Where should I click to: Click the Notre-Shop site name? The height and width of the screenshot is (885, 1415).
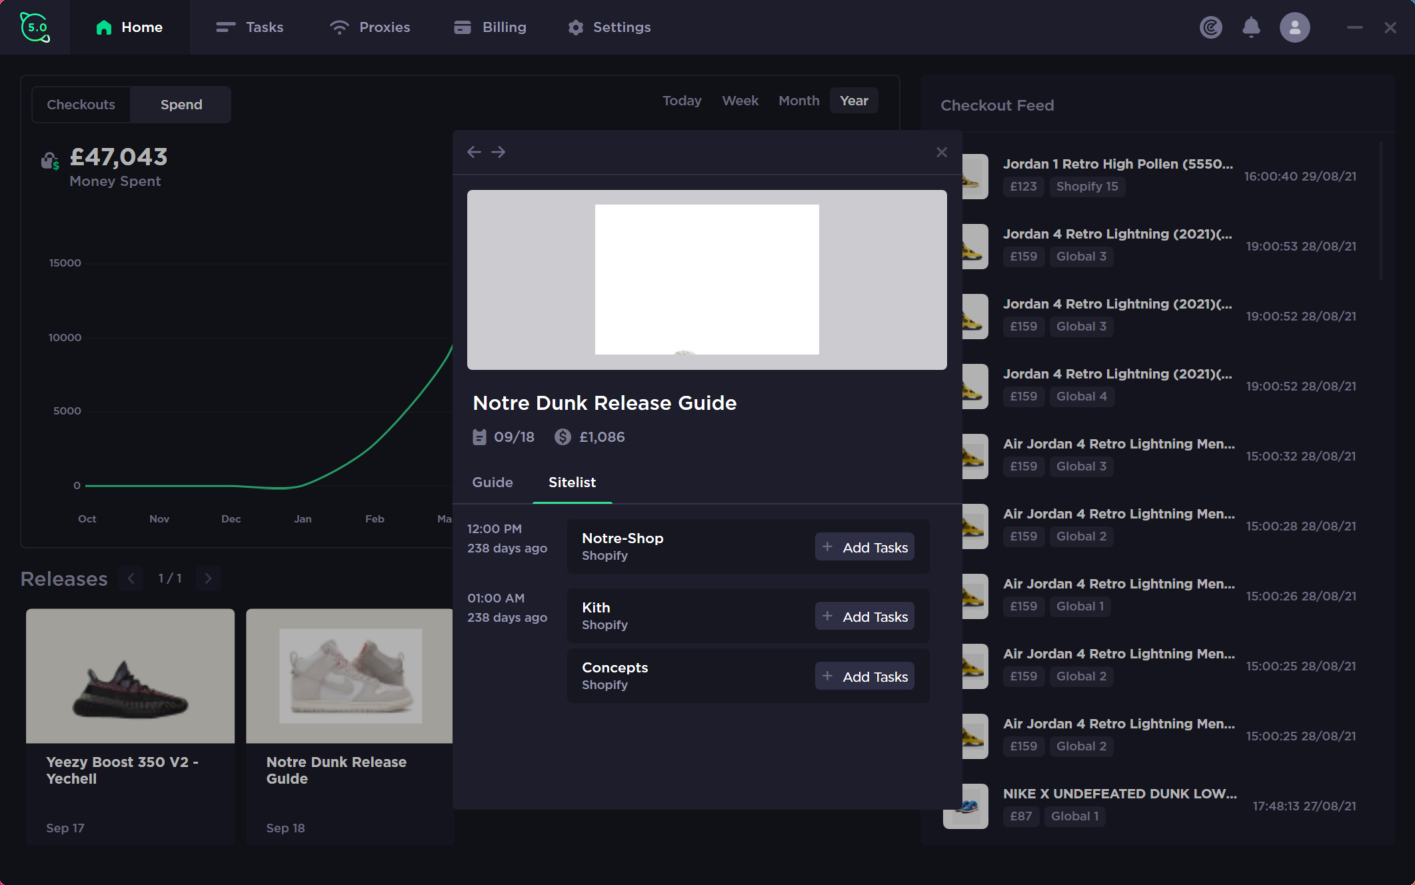click(x=622, y=538)
